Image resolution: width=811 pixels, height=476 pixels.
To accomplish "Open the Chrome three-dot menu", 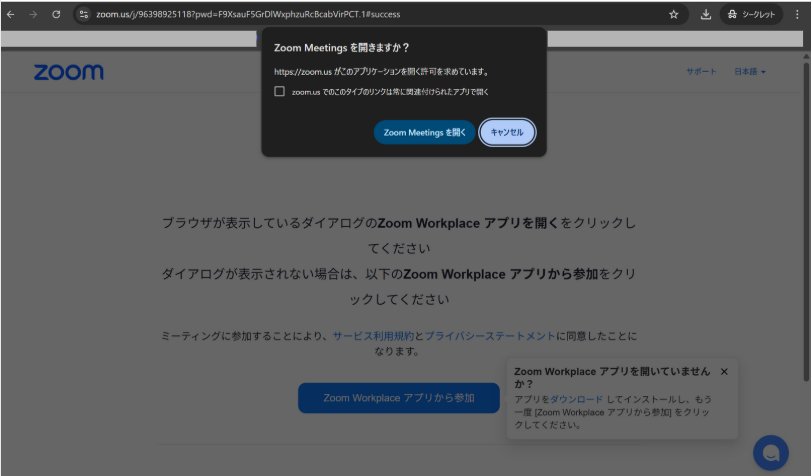I will (797, 14).
